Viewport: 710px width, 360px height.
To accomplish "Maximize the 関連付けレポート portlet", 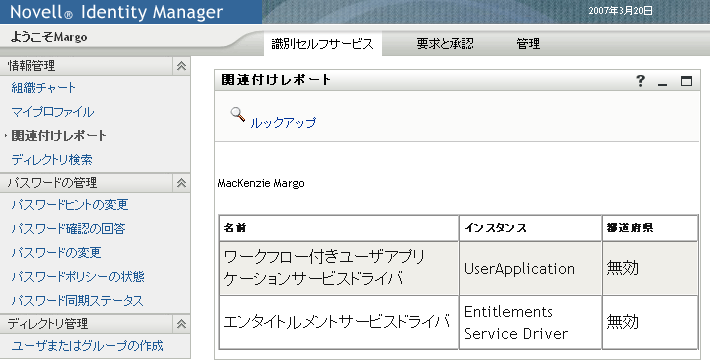I will (686, 81).
